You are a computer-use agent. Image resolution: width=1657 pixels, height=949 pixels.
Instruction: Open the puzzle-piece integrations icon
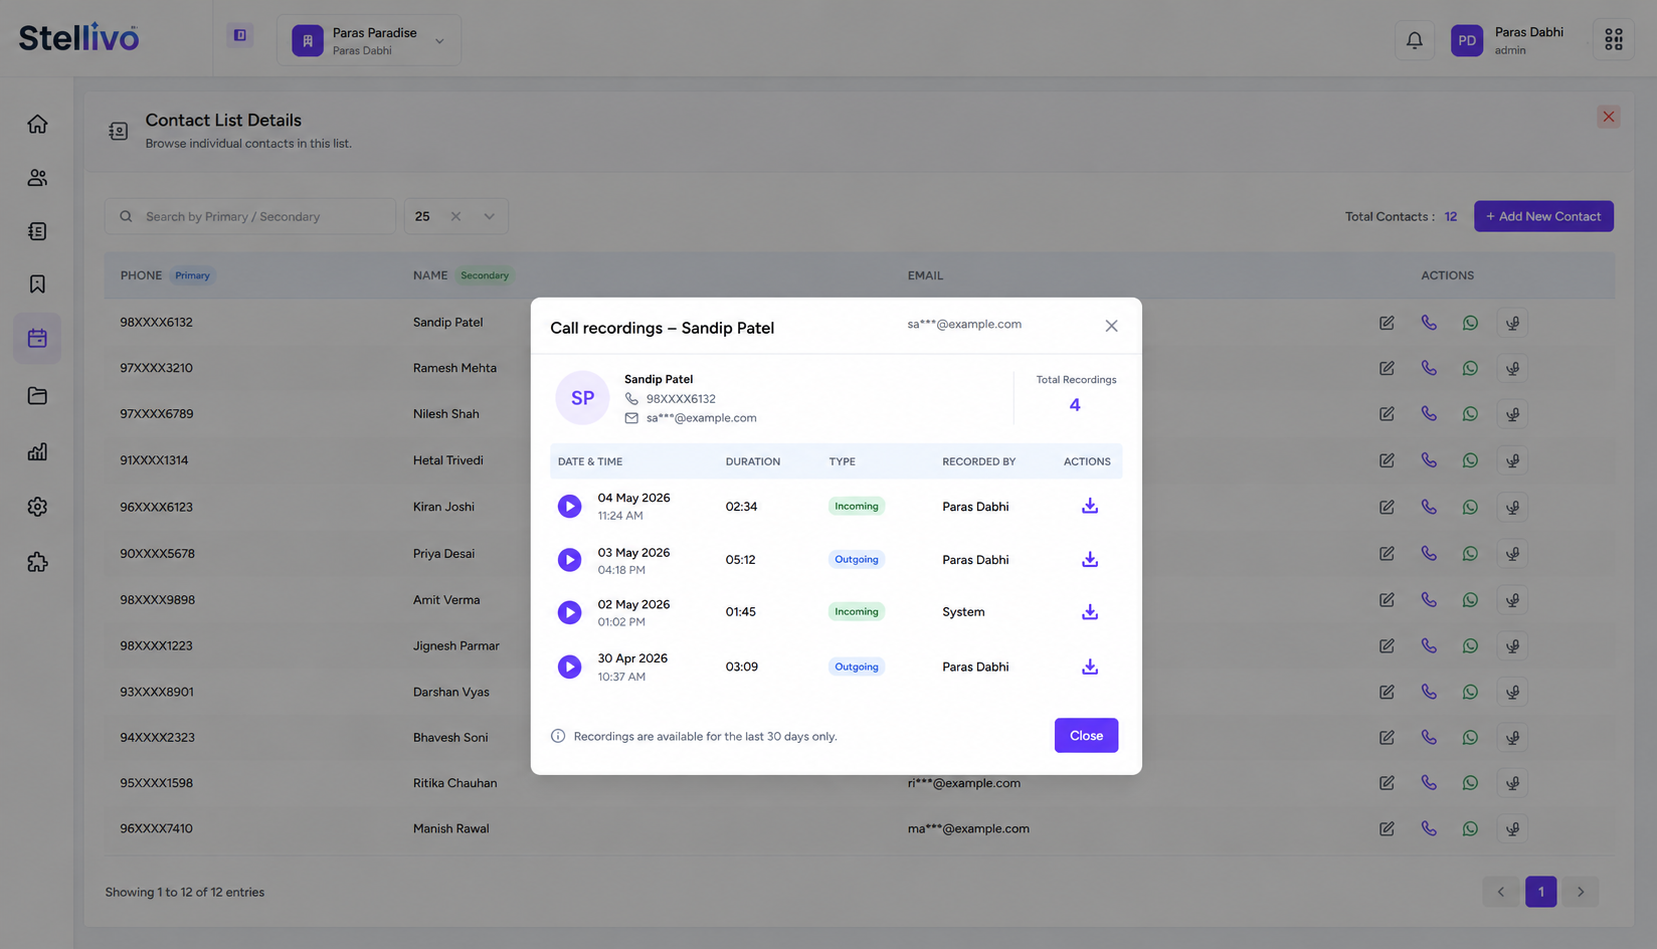click(x=37, y=562)
